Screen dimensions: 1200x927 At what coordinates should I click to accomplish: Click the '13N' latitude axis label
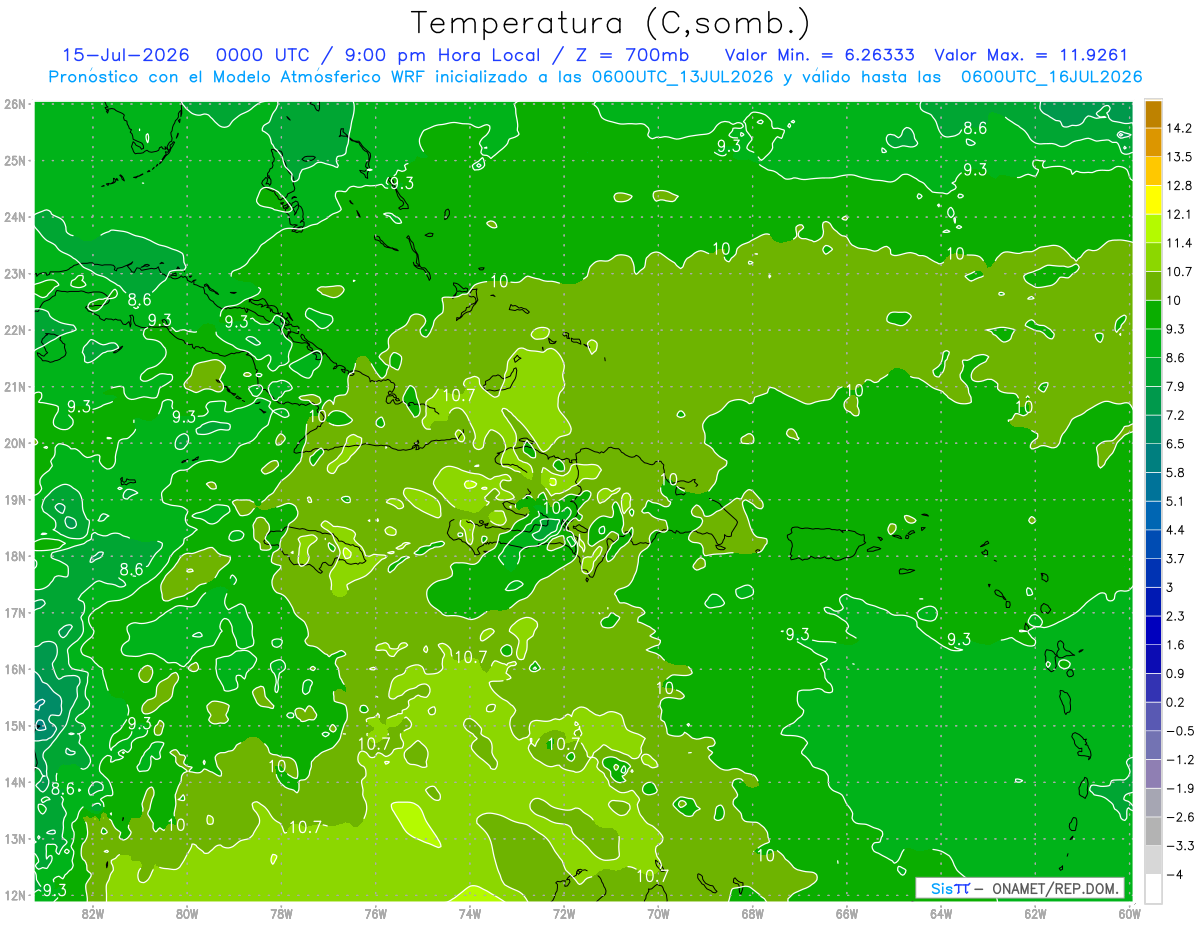pos(14,838)
